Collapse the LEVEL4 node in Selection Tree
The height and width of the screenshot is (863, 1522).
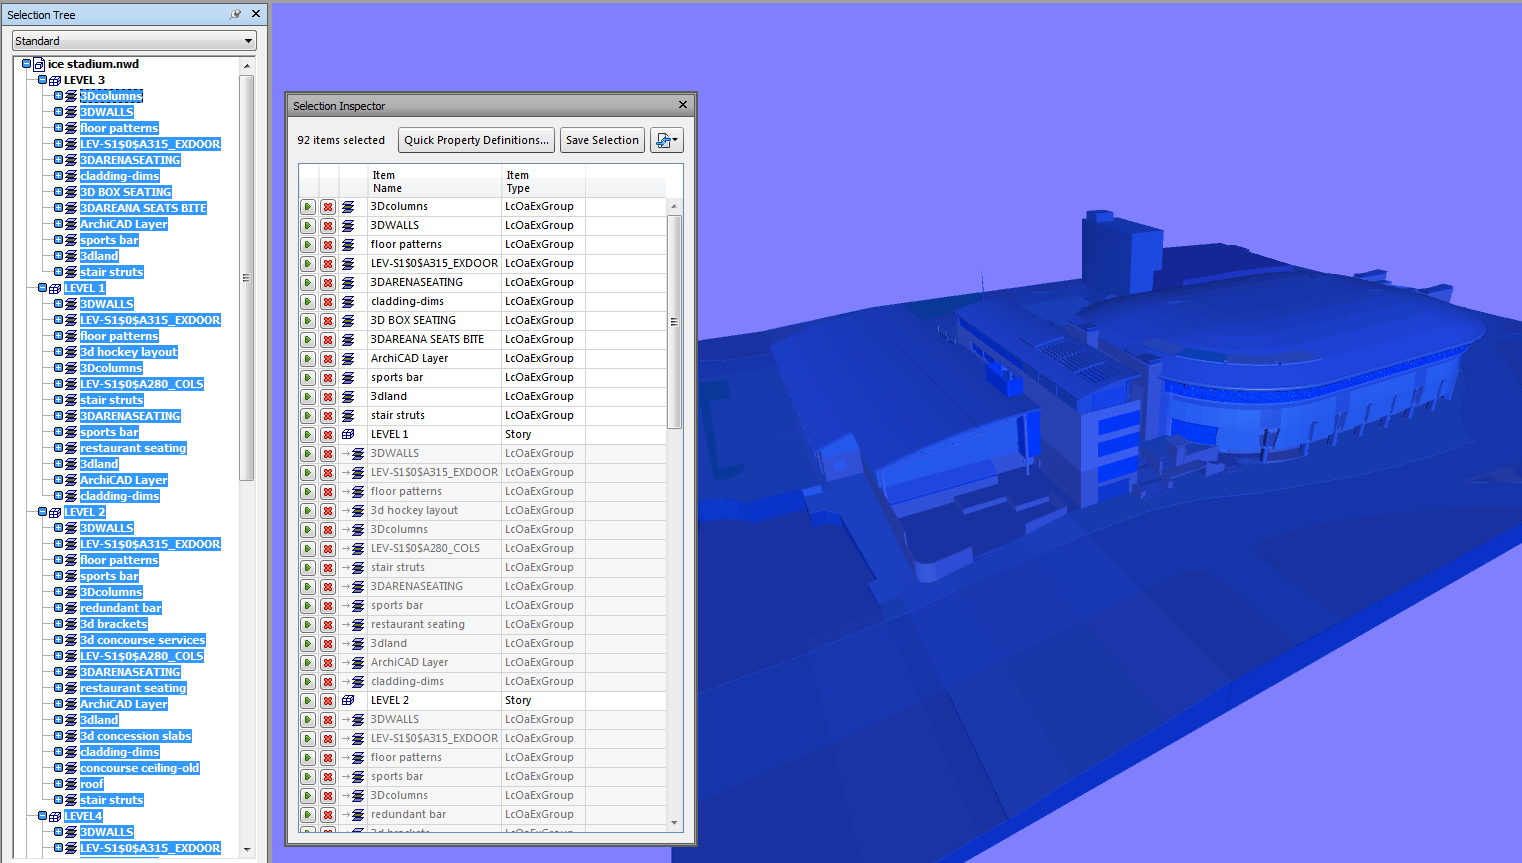pos(42,816)
